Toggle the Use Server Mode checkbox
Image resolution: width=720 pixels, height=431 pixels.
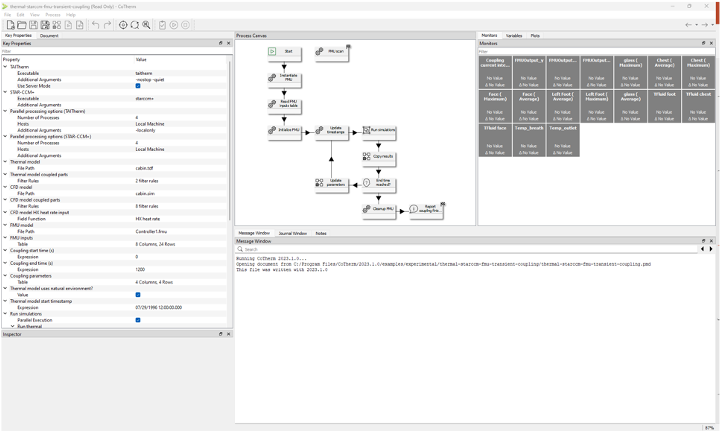point(138,86)
